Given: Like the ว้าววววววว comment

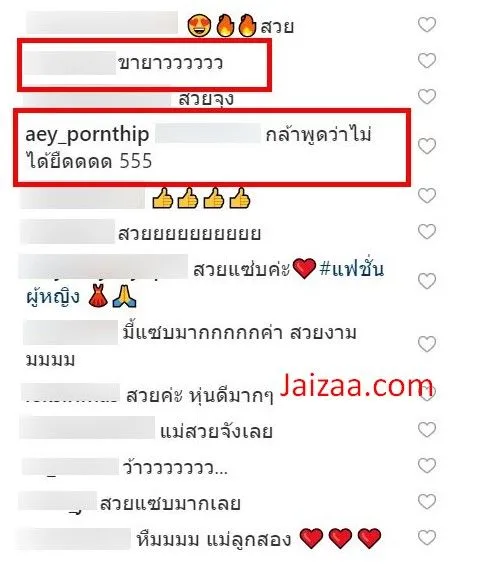Looking at the screenshot, I should click(x=427, y=466).
